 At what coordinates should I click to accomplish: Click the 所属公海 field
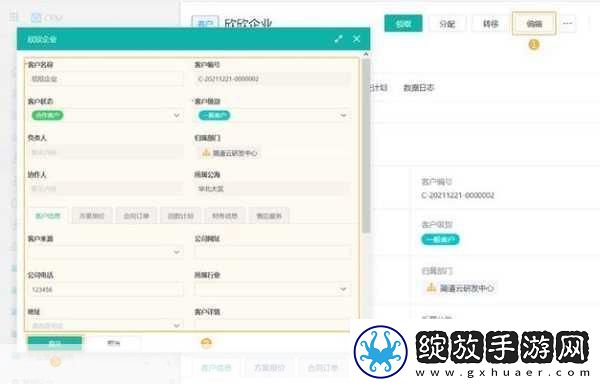tap(272, 189)
